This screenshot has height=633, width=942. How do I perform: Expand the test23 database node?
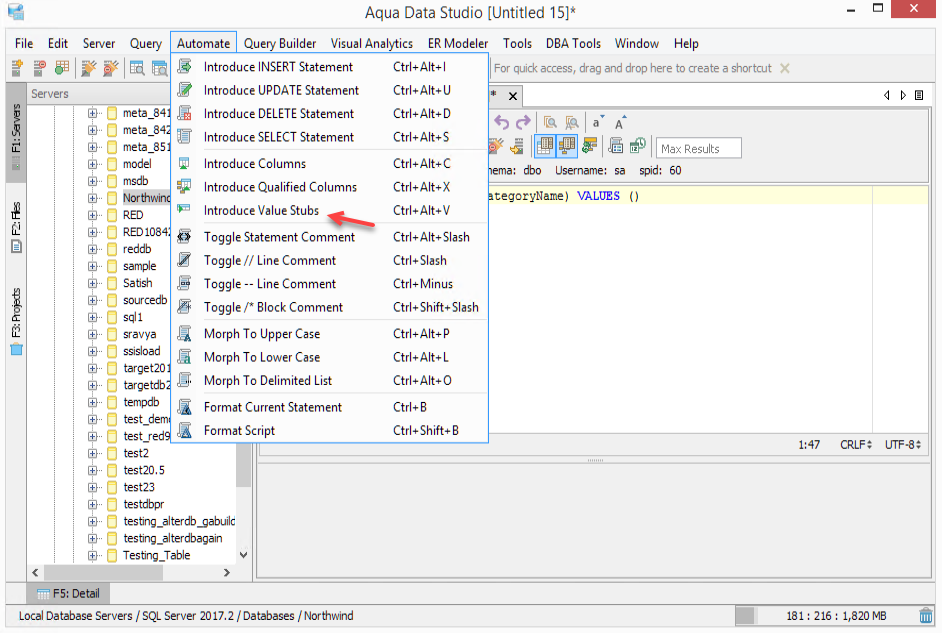(93, 487)
